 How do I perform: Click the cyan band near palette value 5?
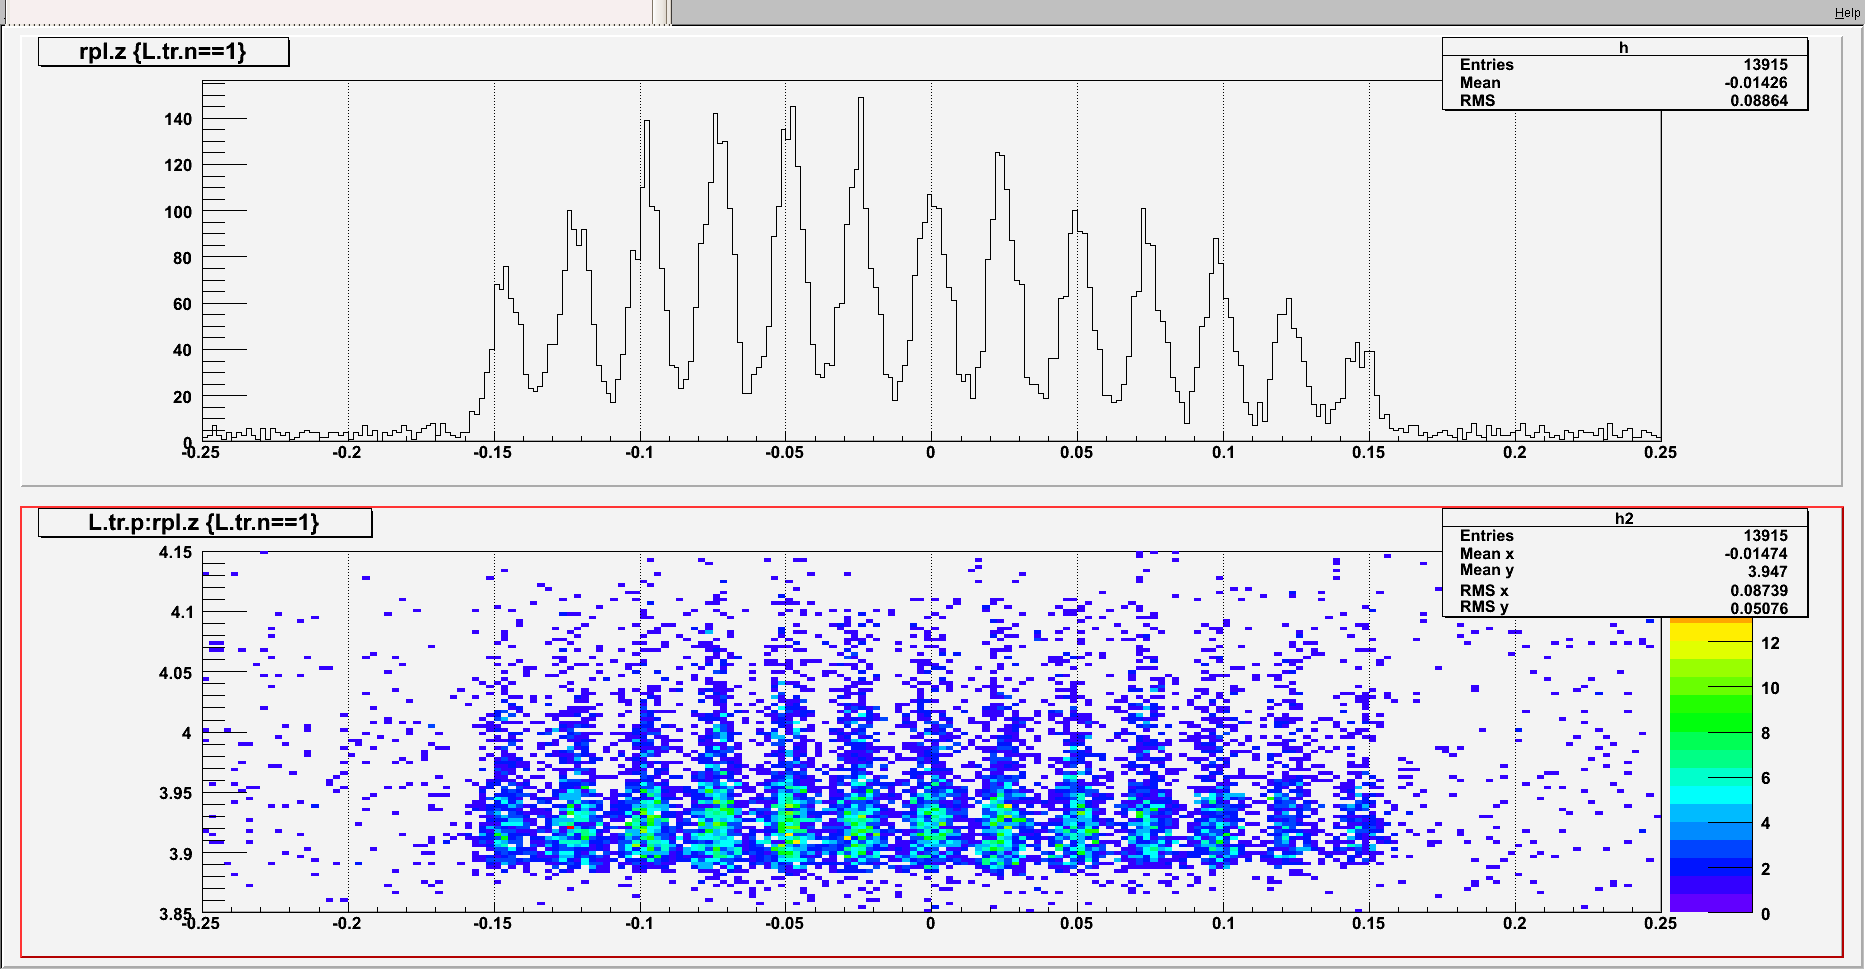pyautogui.click(x=1711, y=797)
